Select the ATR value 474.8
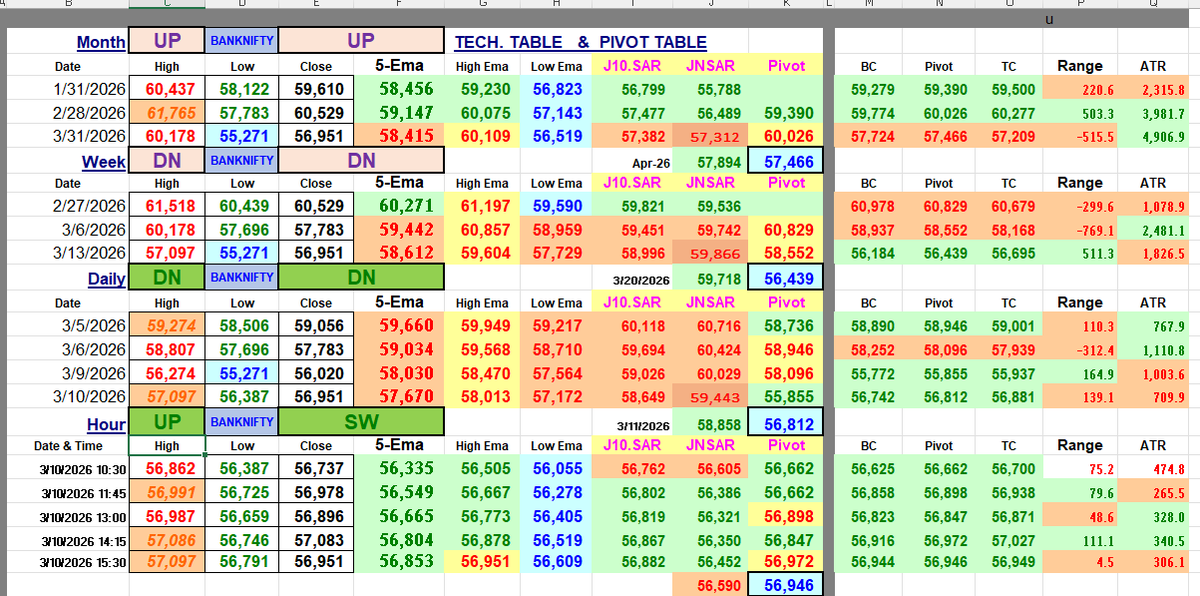 coord(1153,467)
